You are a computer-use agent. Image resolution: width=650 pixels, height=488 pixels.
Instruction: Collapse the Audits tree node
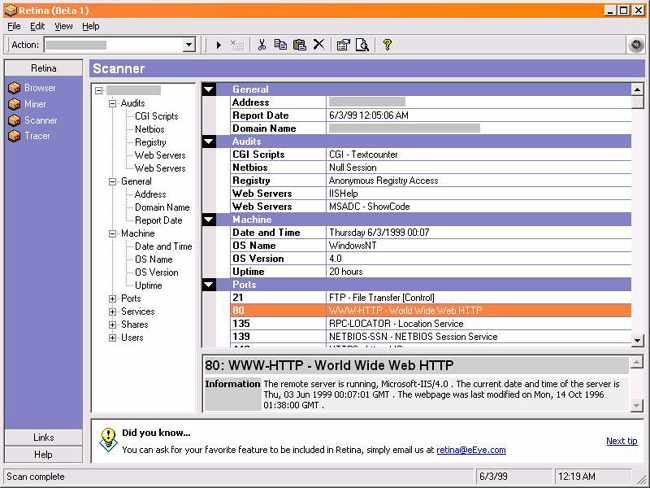pyautogui.click(x=112, y=103)
